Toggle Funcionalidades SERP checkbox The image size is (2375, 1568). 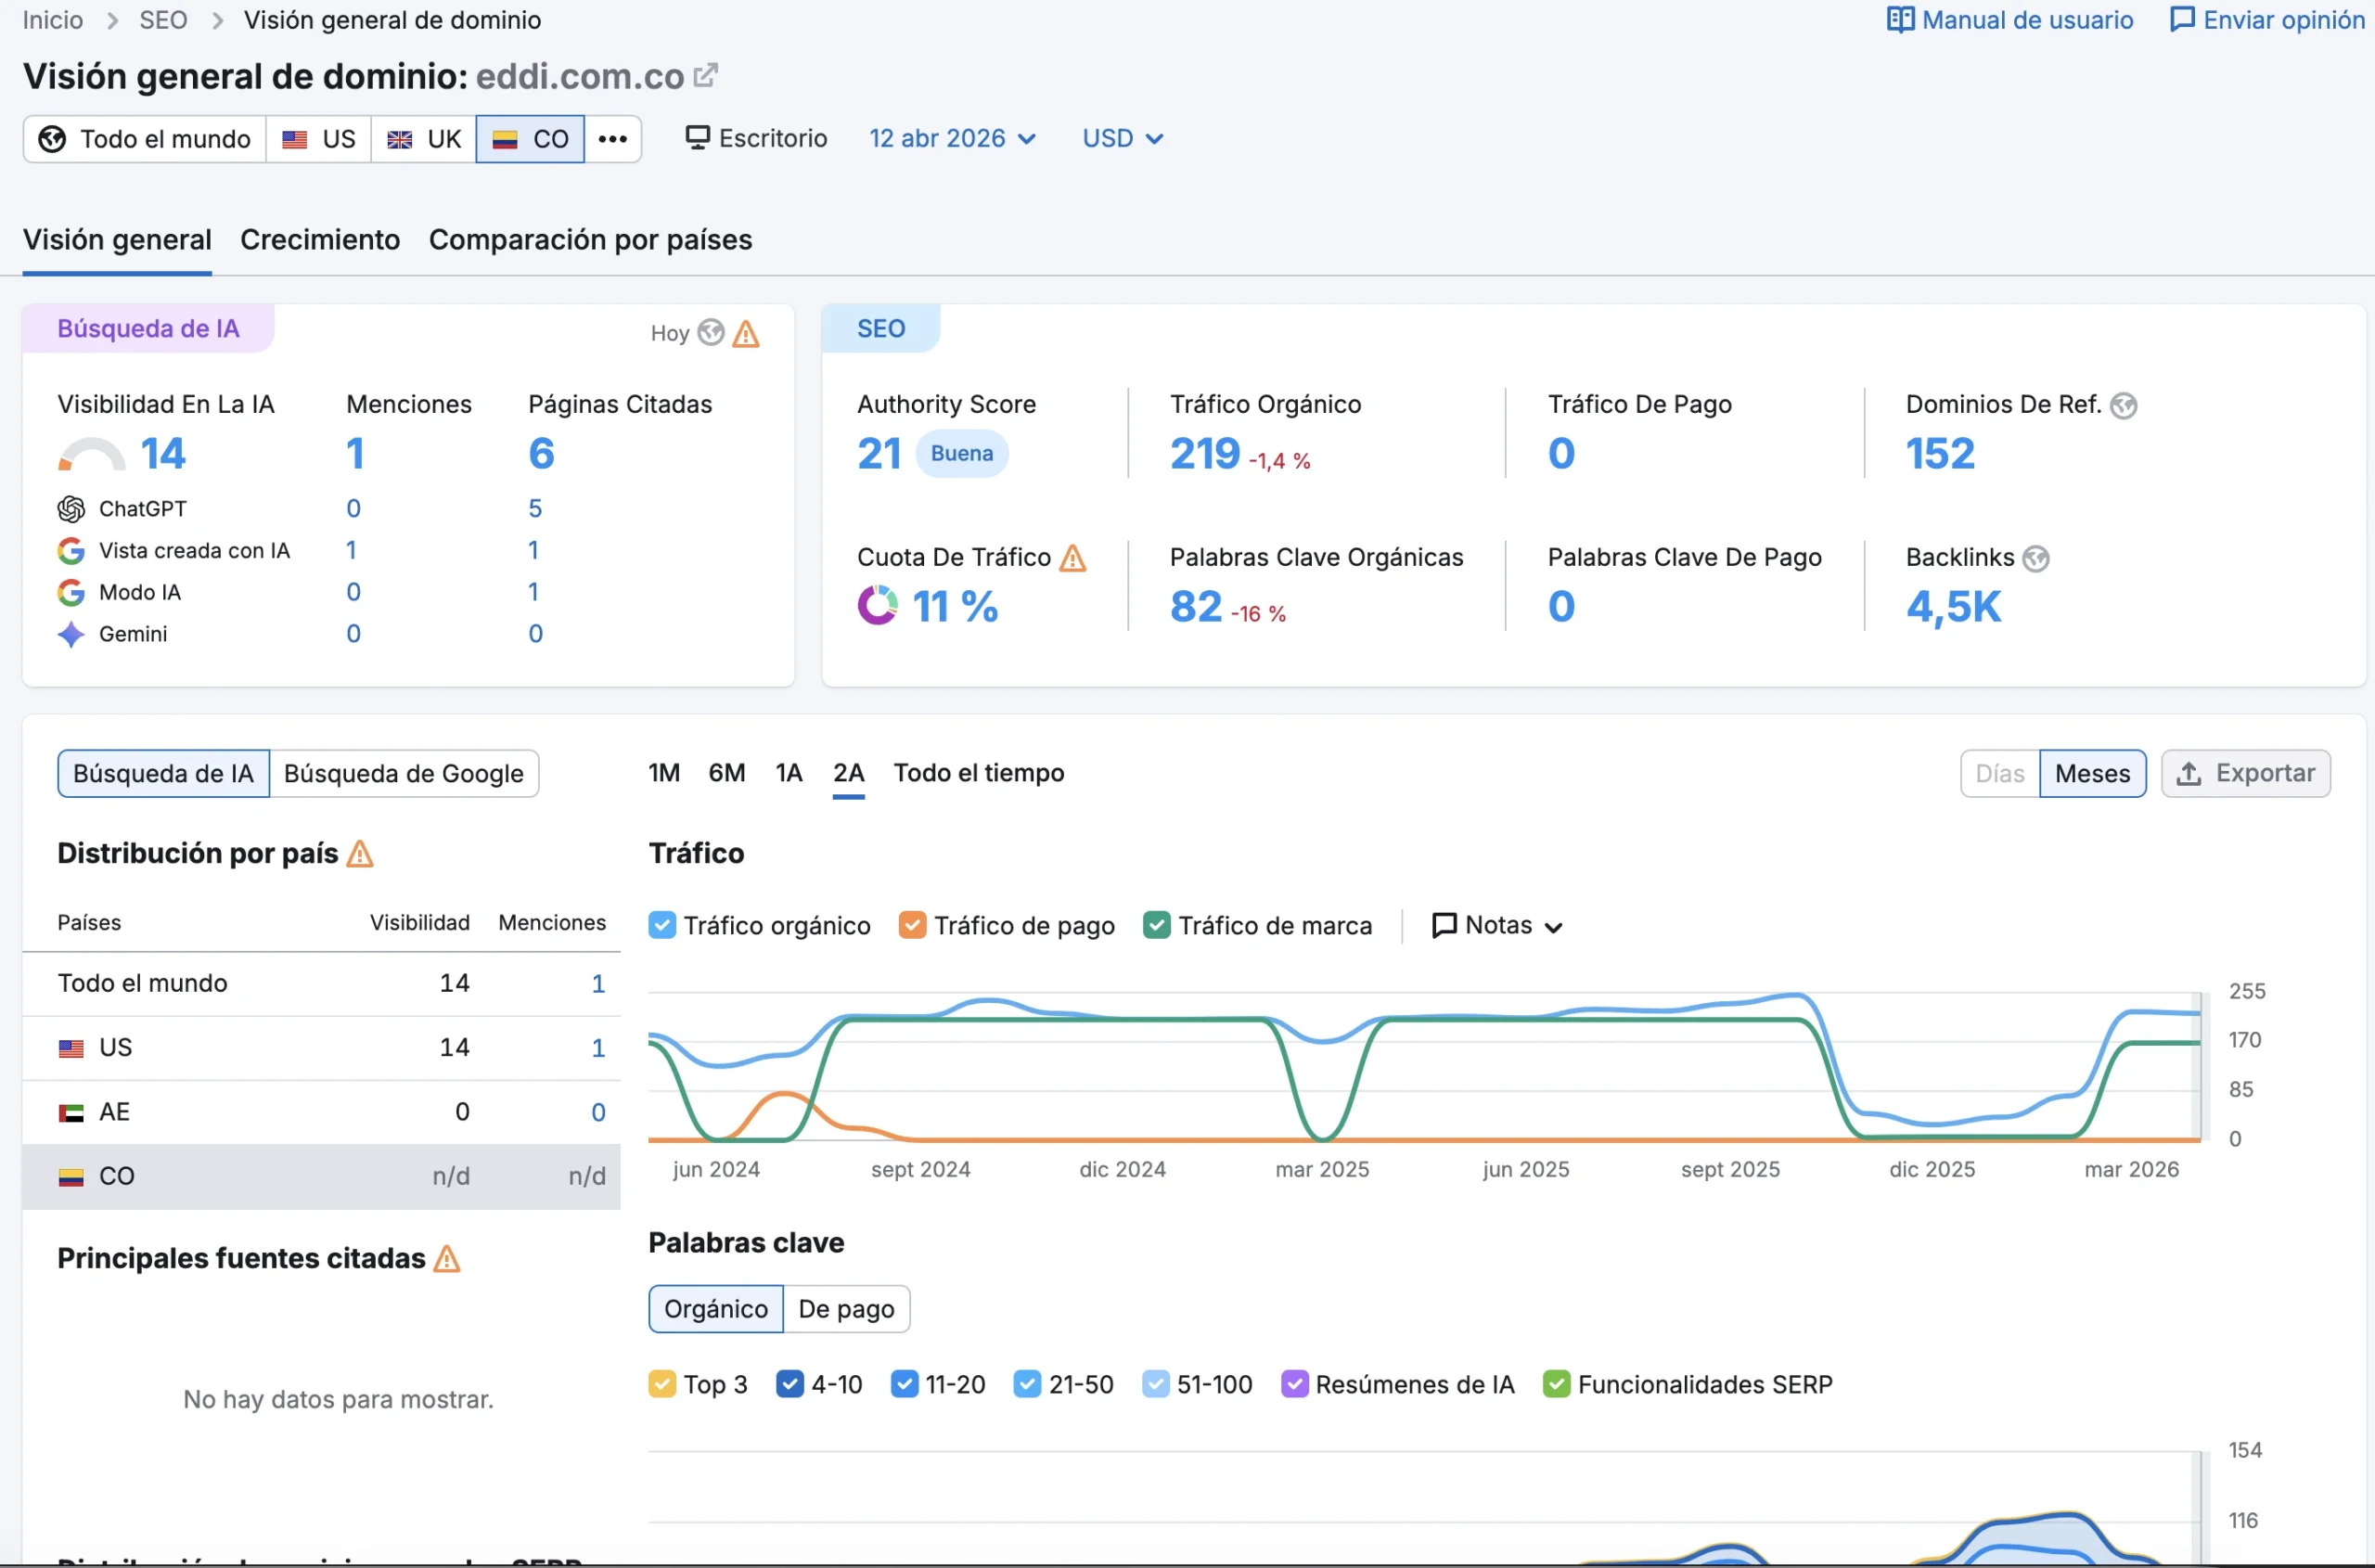pyautogui.click(x=1555, y=1384)
